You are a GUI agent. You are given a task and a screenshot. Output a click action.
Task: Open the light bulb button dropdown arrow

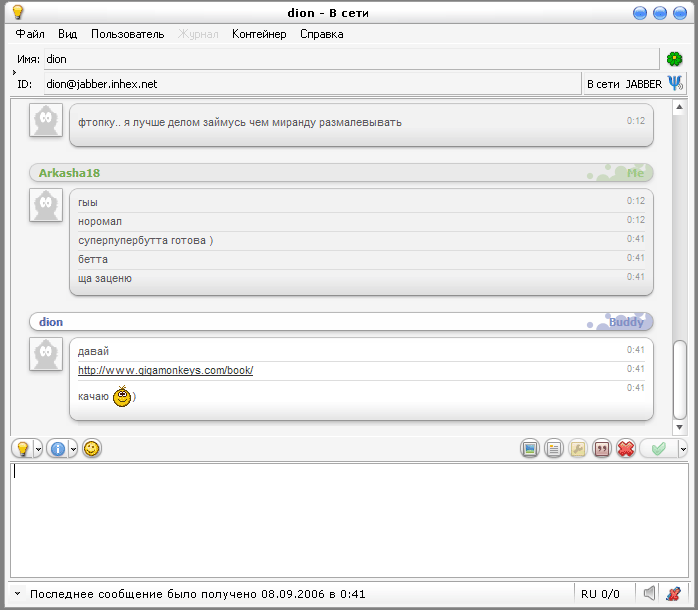38,449
